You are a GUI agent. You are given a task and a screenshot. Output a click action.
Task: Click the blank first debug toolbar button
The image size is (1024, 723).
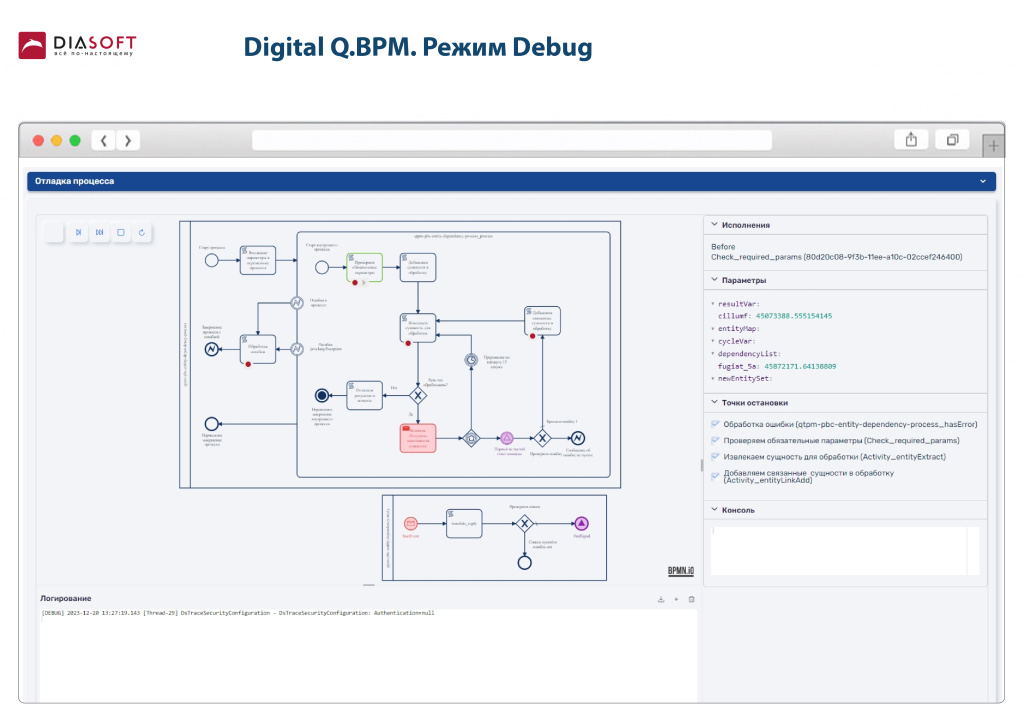click(x=54, y=233)
